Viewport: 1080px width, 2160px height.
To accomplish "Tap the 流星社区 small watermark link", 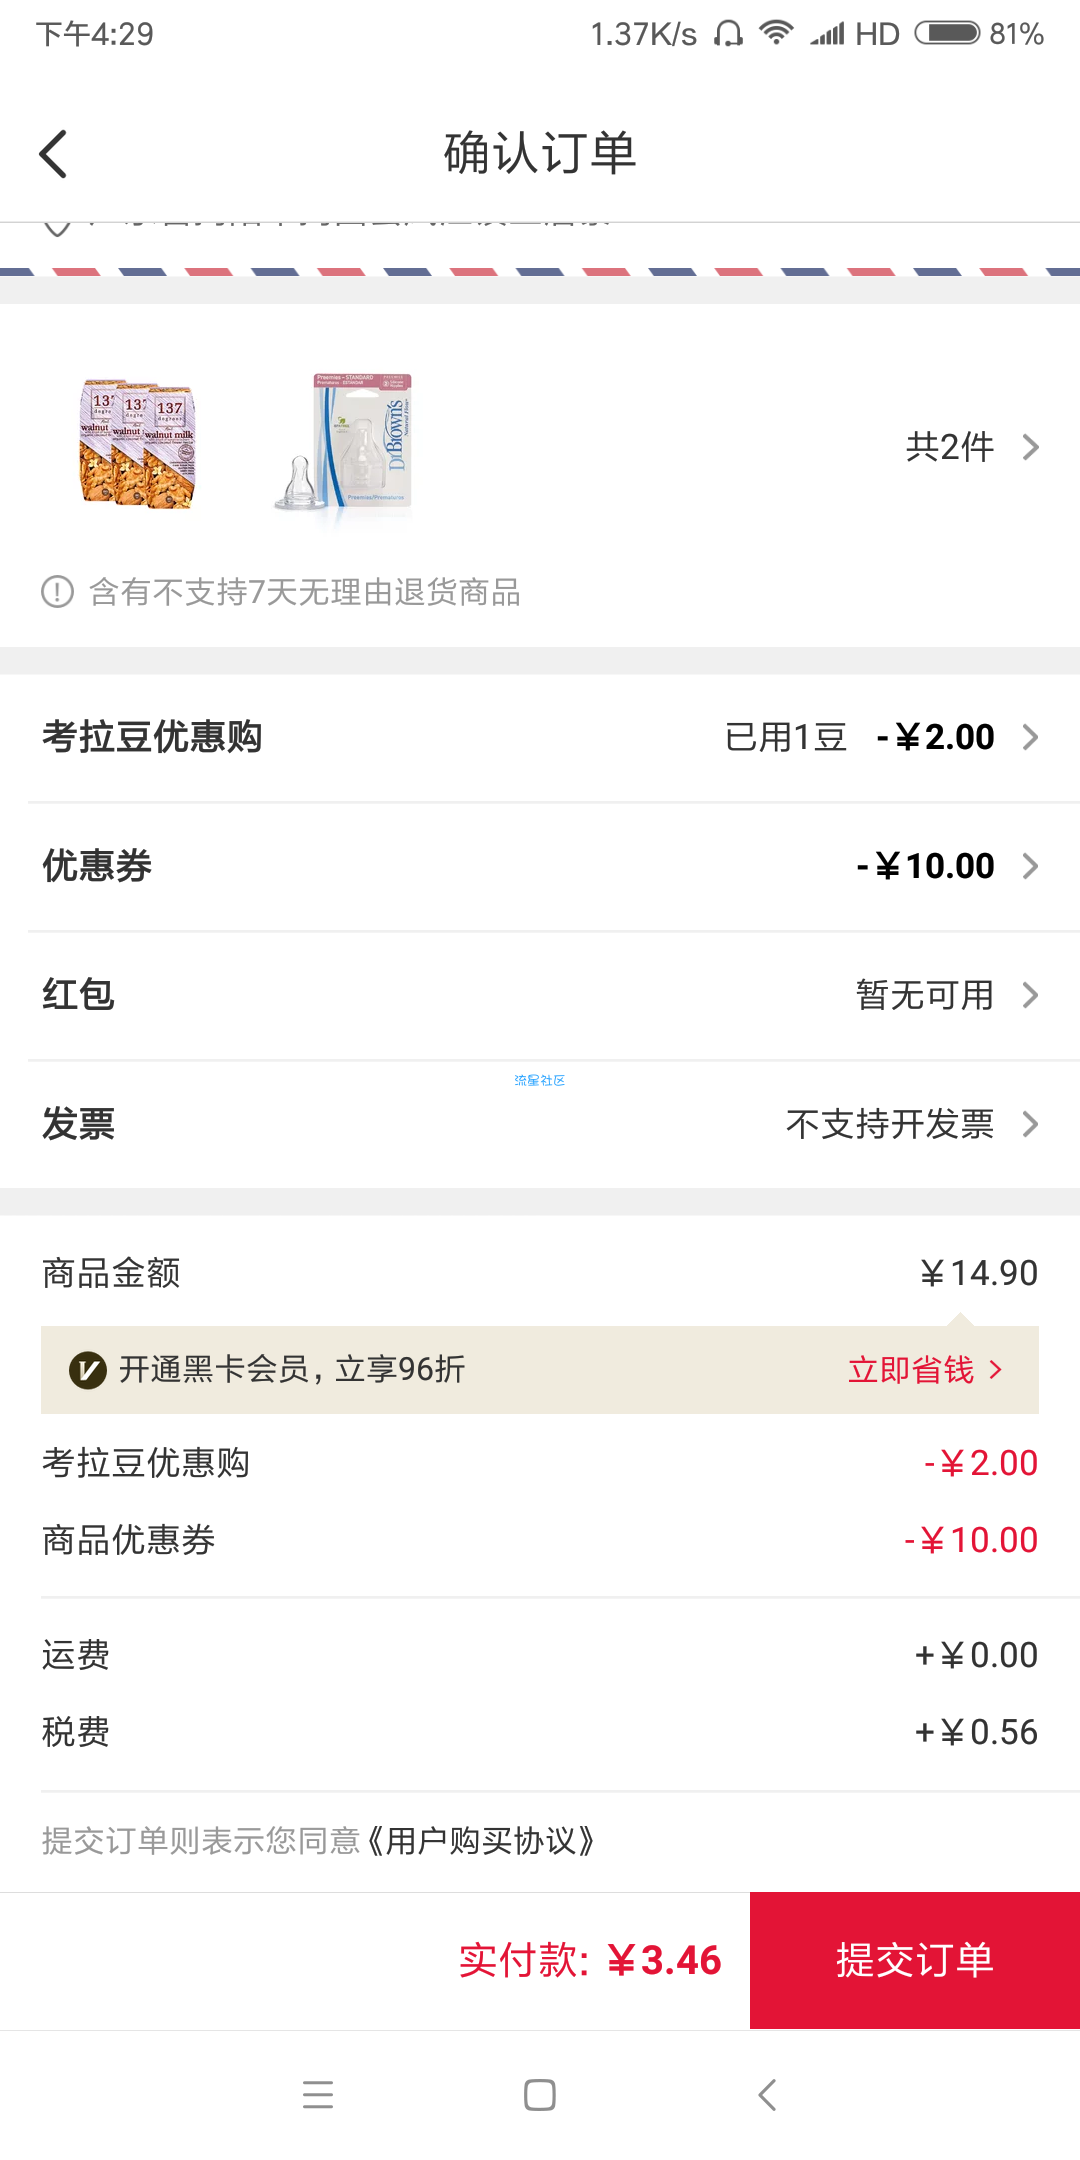I will coord(539,1080).
